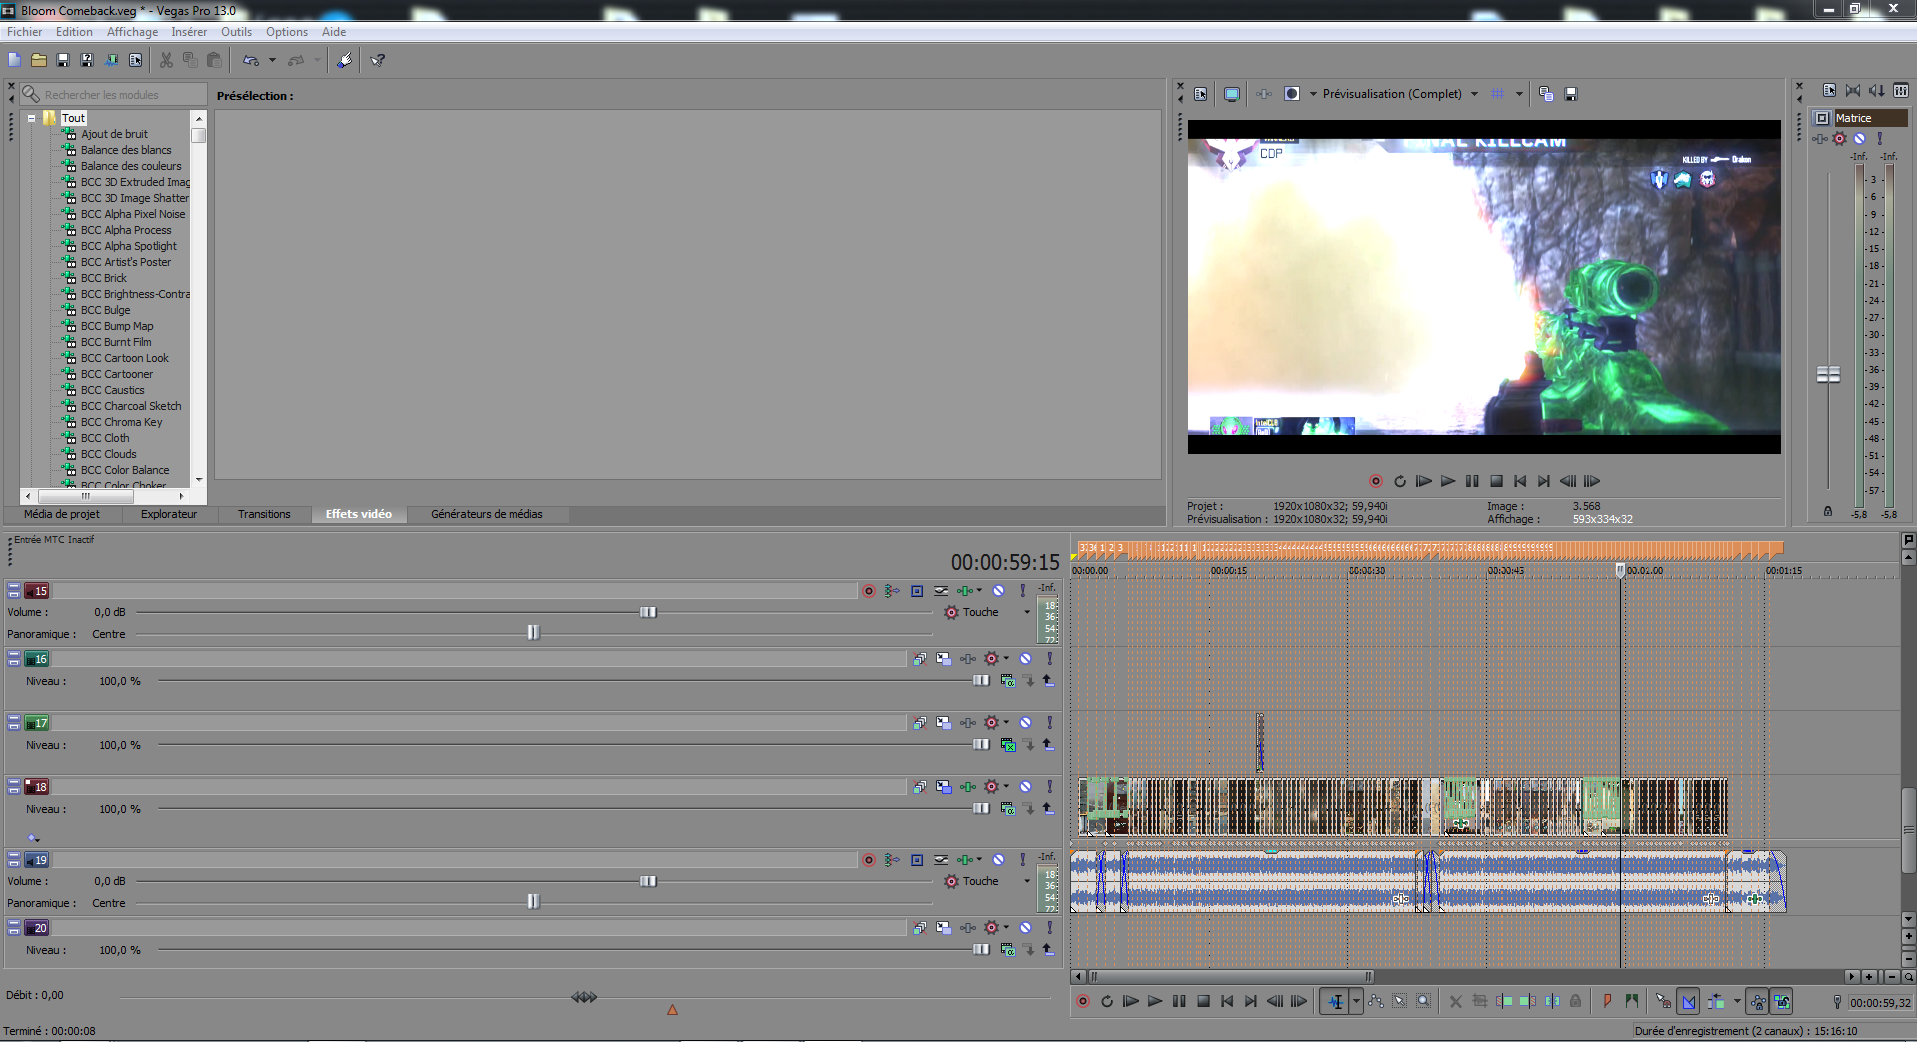
Task: Open the Insérer menu
Action: (189, 32)
